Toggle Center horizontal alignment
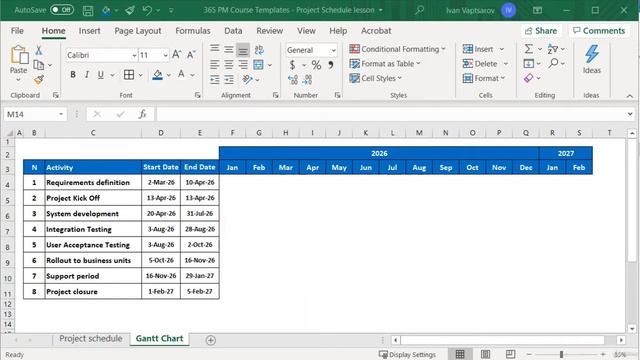Image resolution: width=640 pixels, height=360 pixels. tap(229, 64)
